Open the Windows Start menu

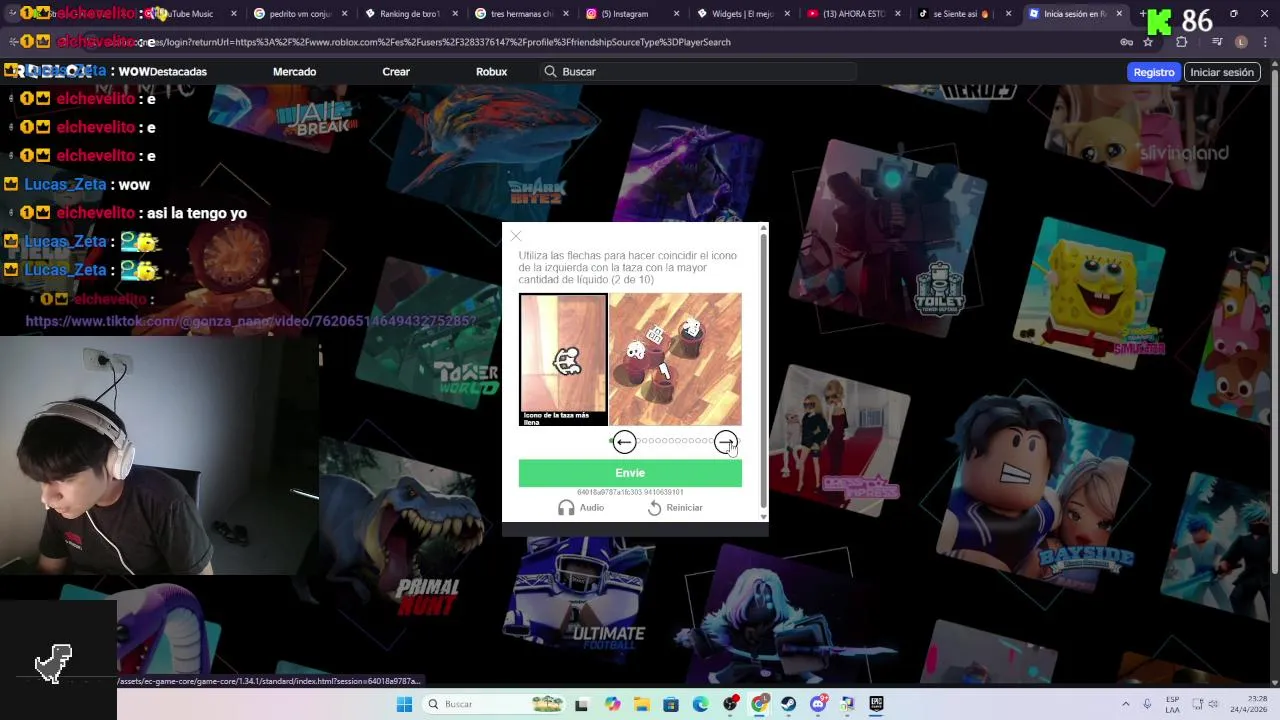coord(404,704)
